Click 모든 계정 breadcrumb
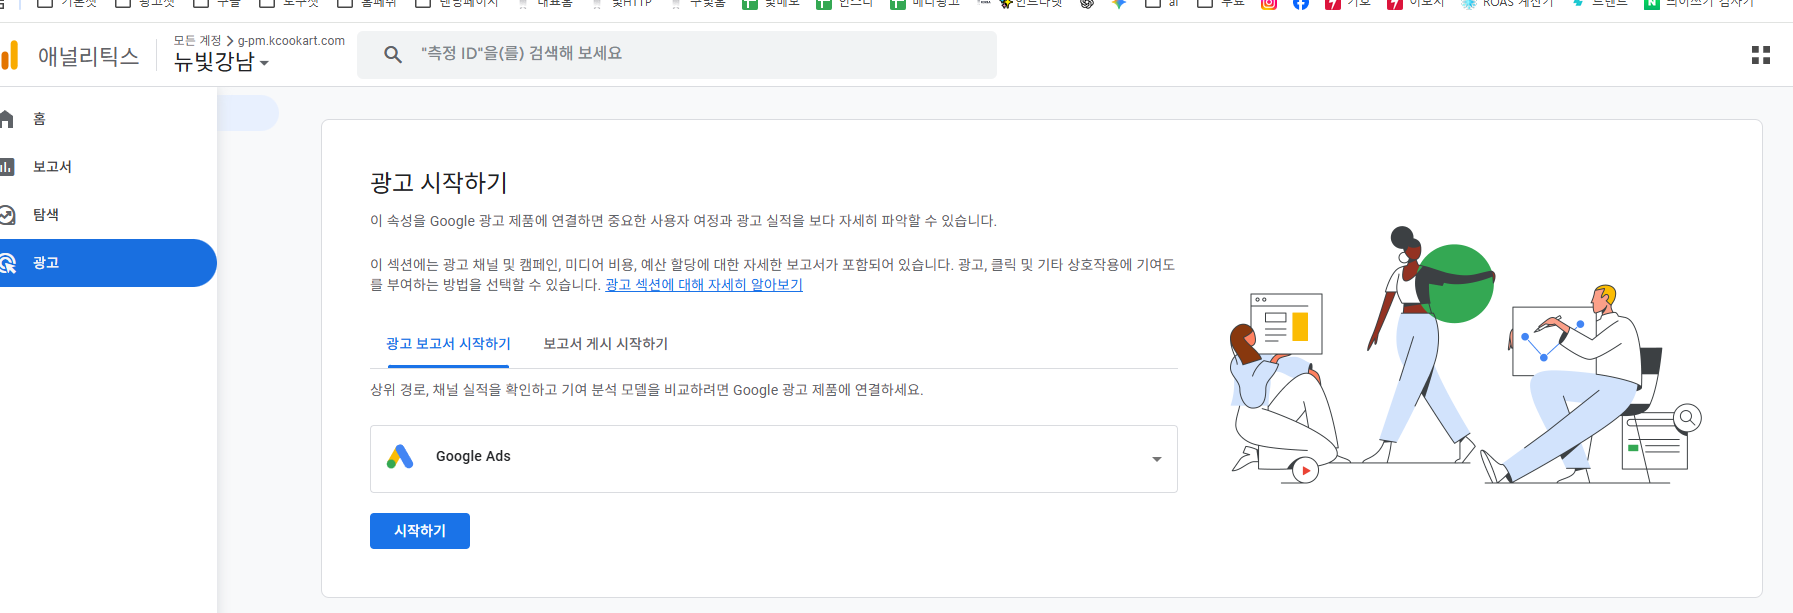This screenshot has width=1793, height=613. pos(197,41)
